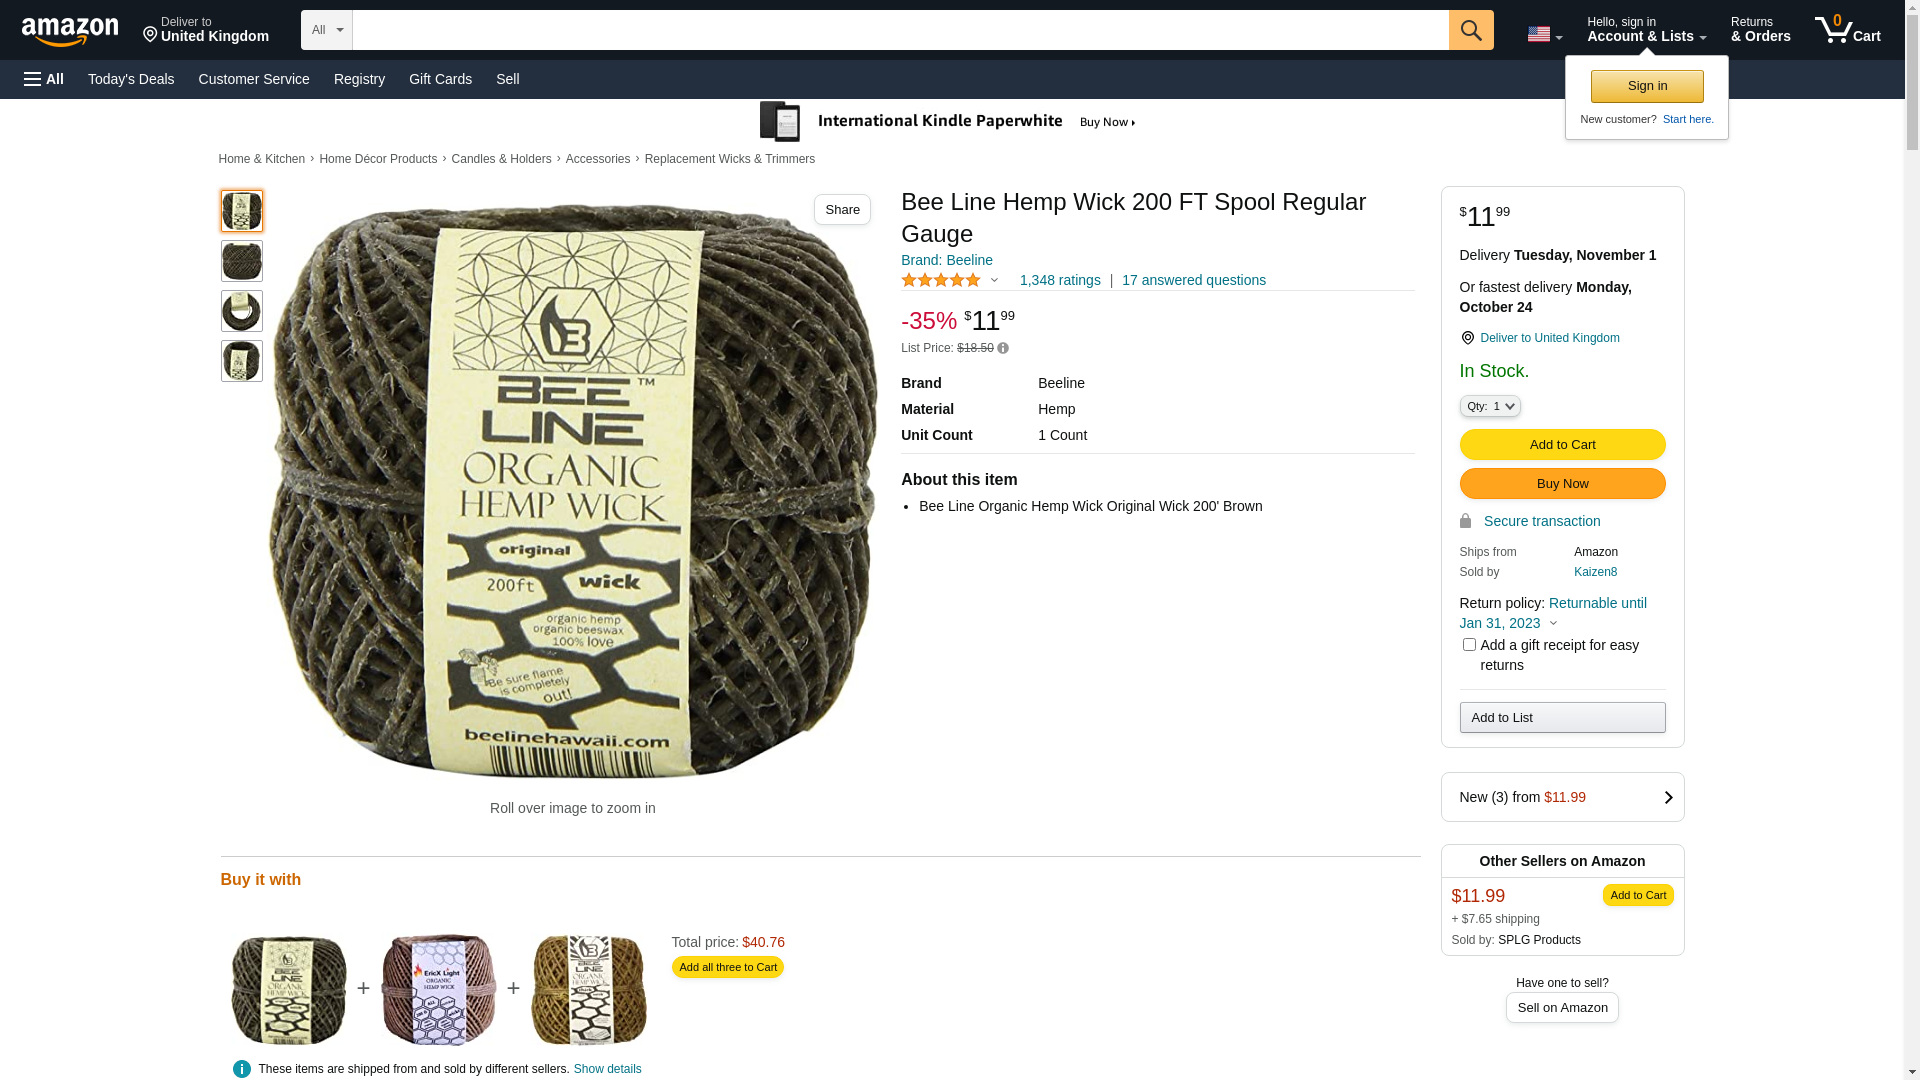Open the shopping cart icon

1846,30
